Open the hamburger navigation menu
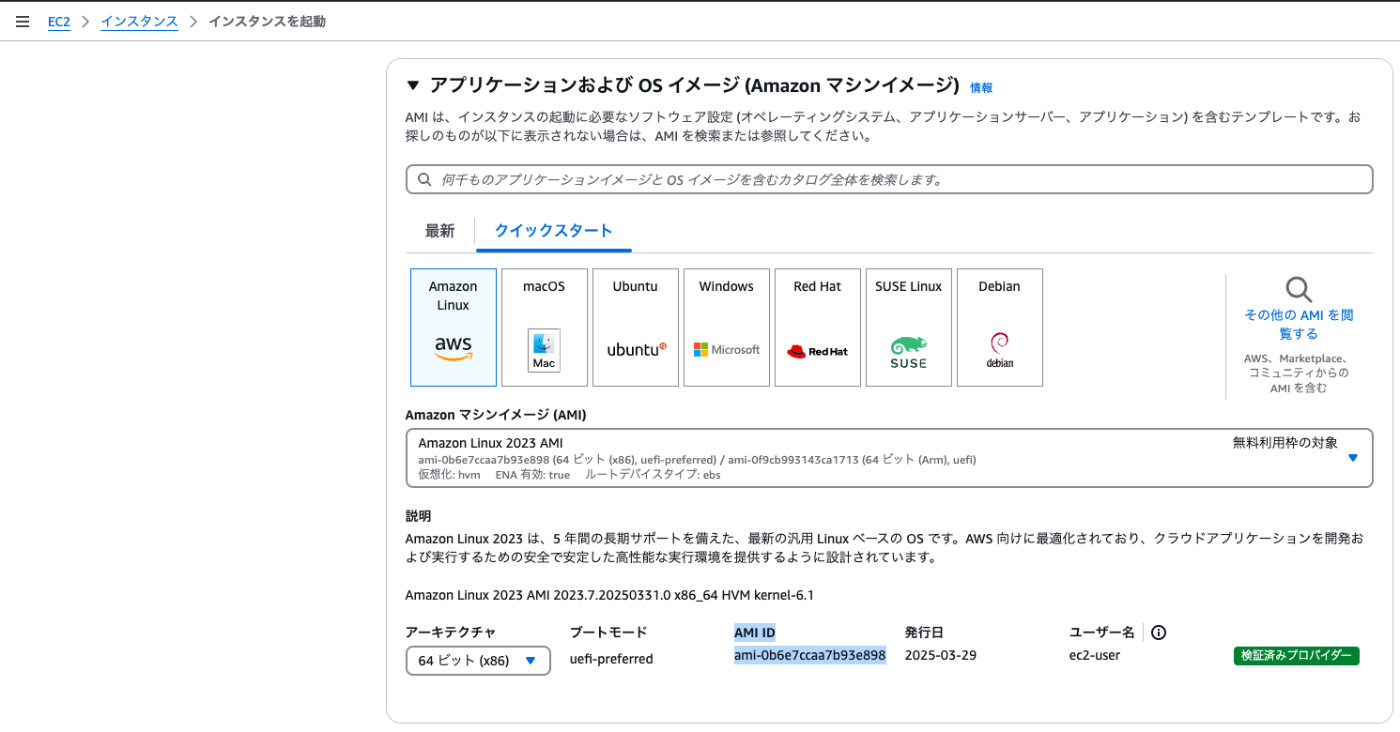1400x732 pixels. point(22,21)
